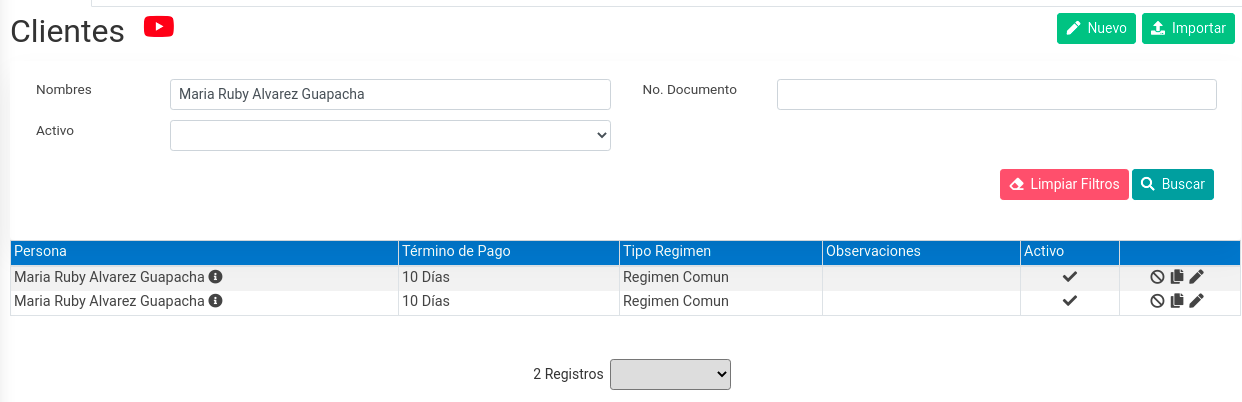Click the Nuevo button
Screen dimensions: 1242x402
click(x=1097, y=28)
